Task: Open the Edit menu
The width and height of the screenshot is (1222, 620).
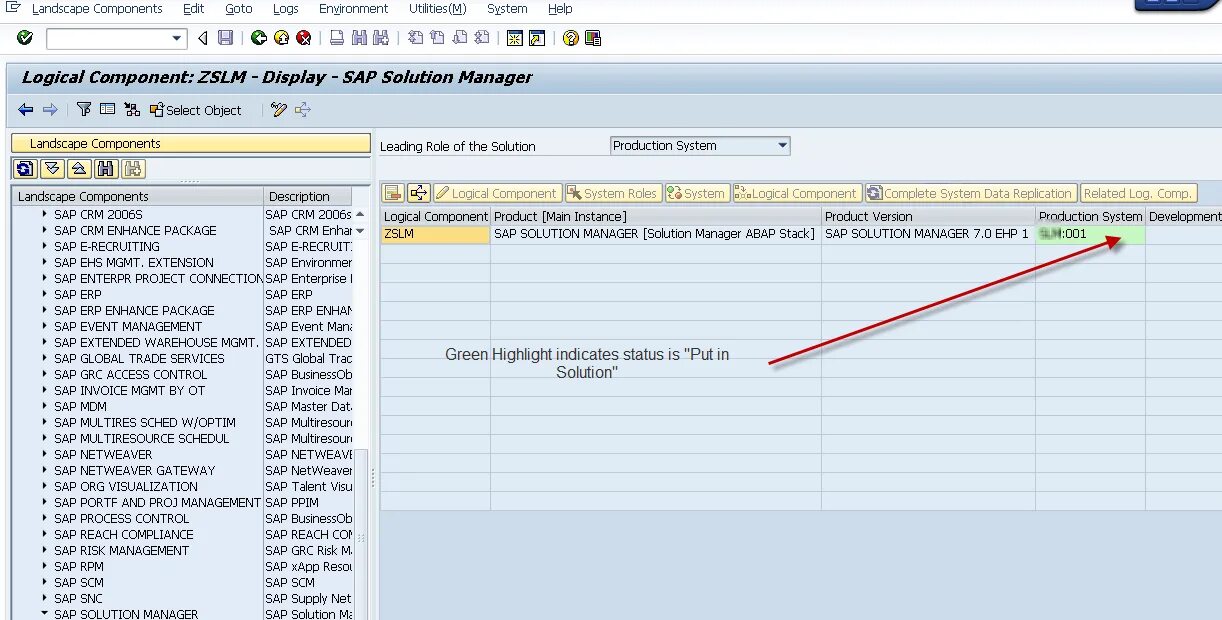Action: [193, 9]
